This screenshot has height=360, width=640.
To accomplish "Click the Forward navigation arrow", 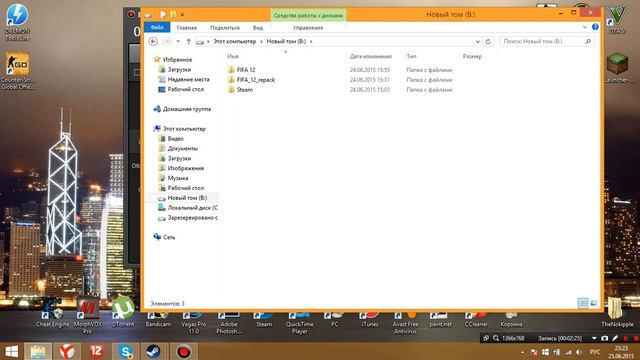I will pos(167,41).
